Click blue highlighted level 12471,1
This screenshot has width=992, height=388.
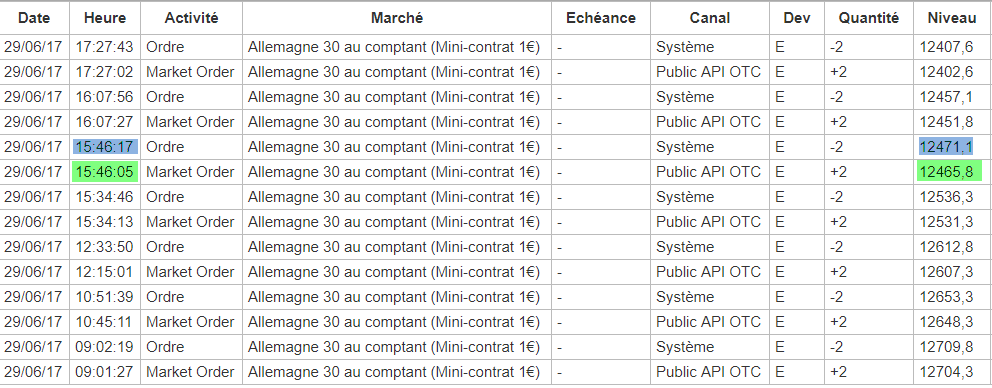[946, 147]
